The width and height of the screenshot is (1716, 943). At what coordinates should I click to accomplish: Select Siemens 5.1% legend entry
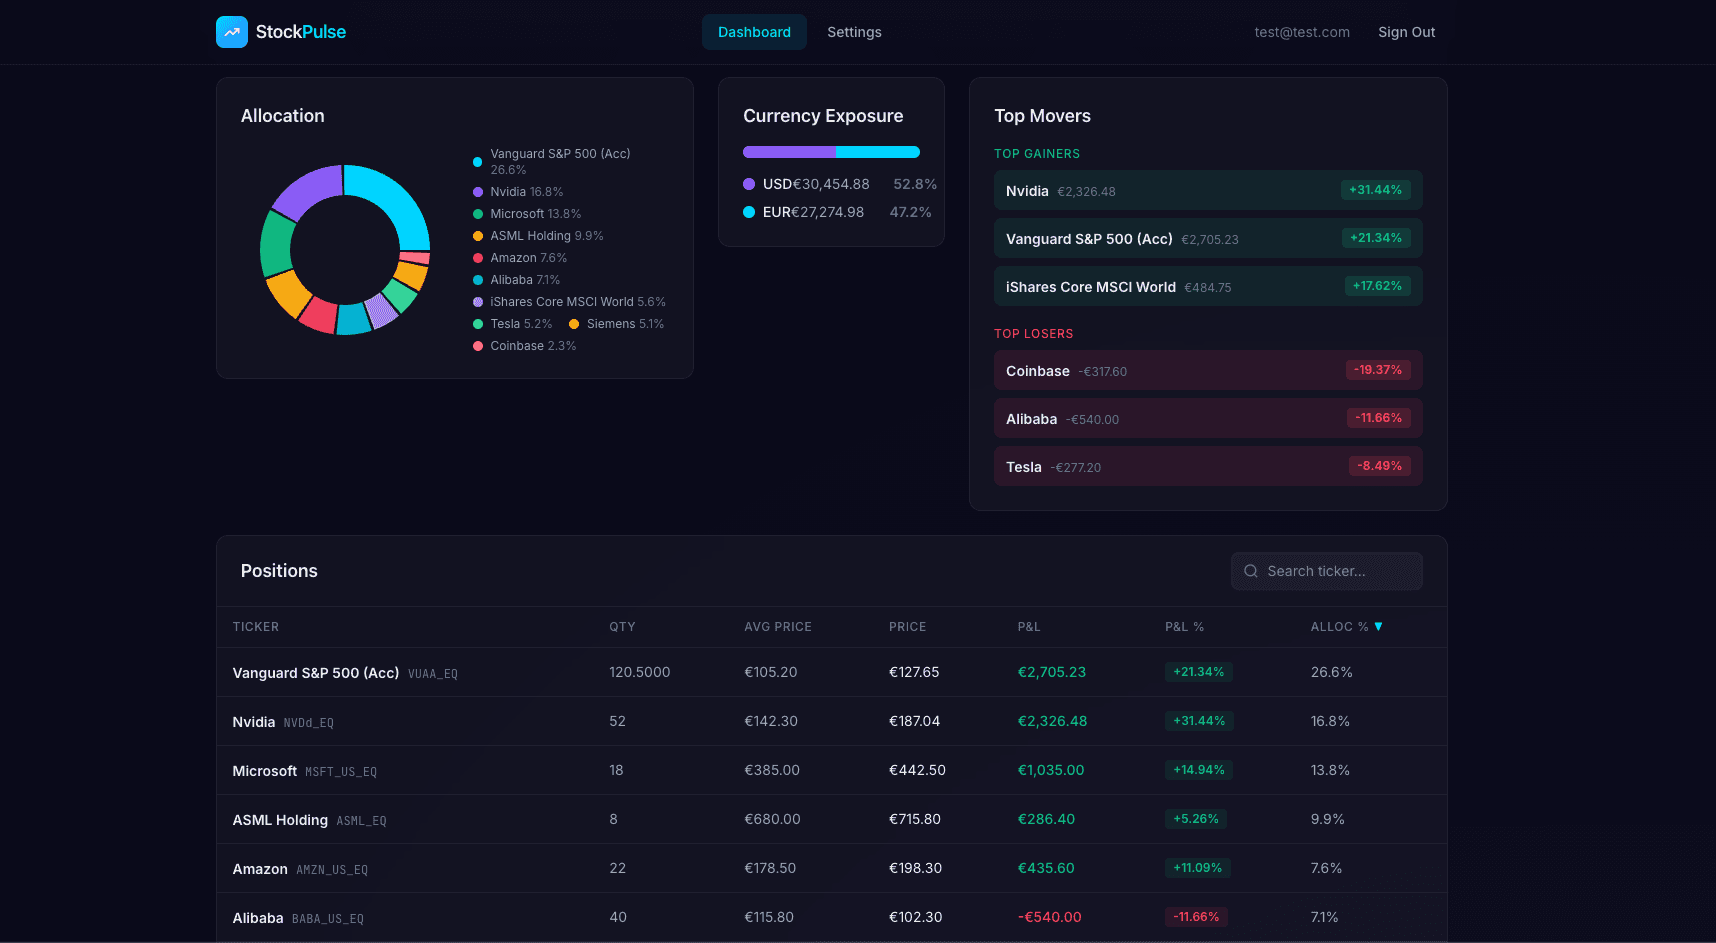tap(617, 324)
